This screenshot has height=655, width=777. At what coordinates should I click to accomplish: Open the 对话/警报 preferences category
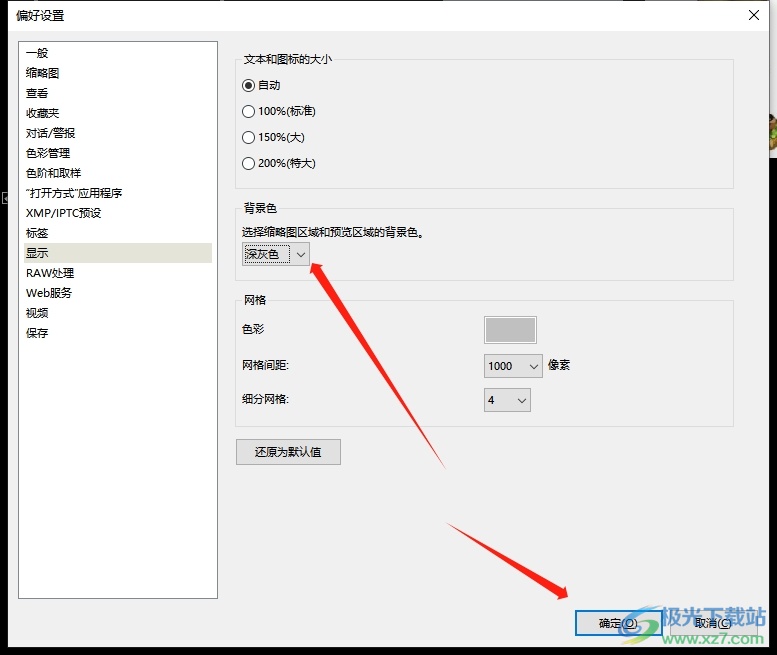(x=118, y=133)
